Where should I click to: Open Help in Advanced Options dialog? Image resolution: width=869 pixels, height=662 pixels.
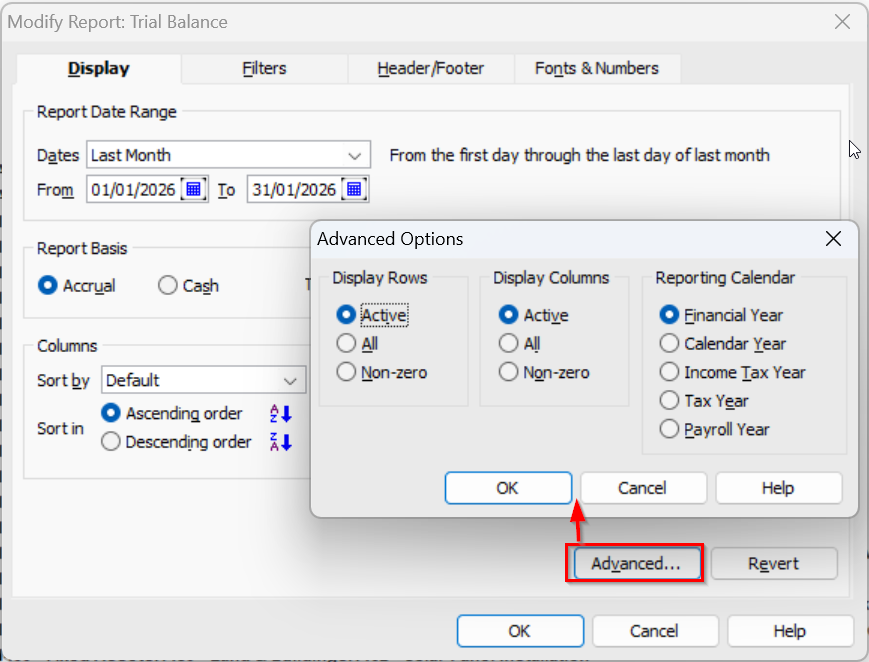click(x=779, y=488)
